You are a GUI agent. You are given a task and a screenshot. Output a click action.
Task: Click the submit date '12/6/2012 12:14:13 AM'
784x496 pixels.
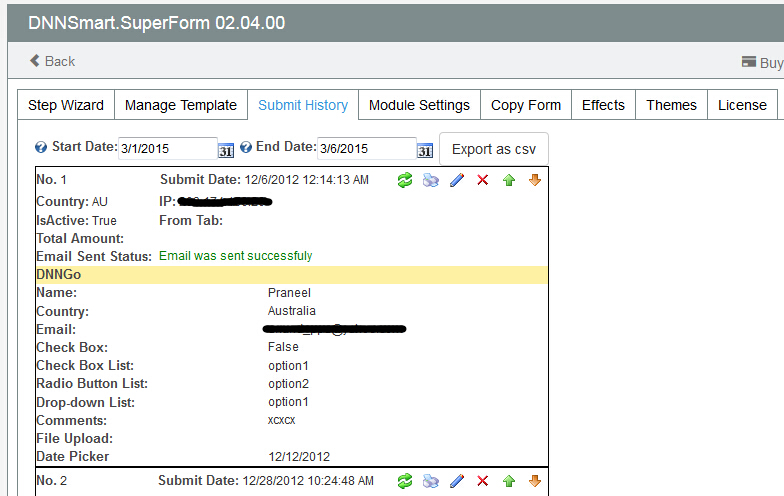click(x=306, y=180)
